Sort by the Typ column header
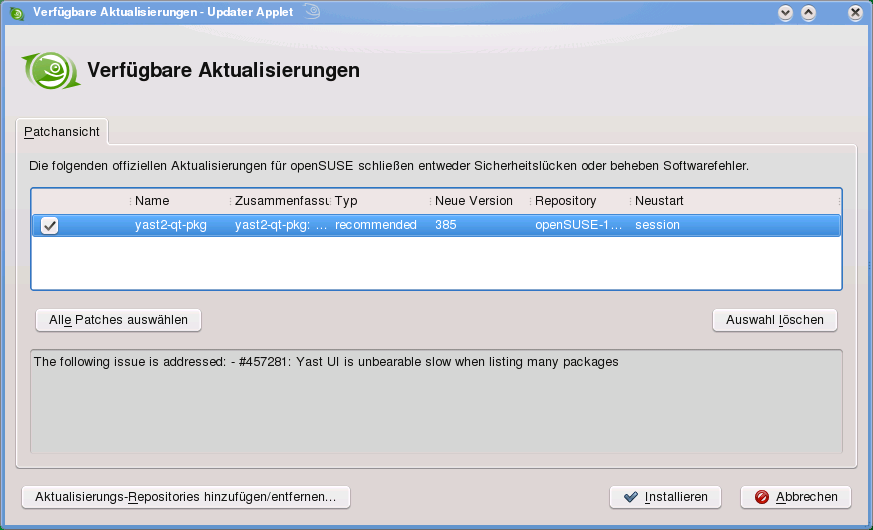873x530 pixels. tap(380, 201)
